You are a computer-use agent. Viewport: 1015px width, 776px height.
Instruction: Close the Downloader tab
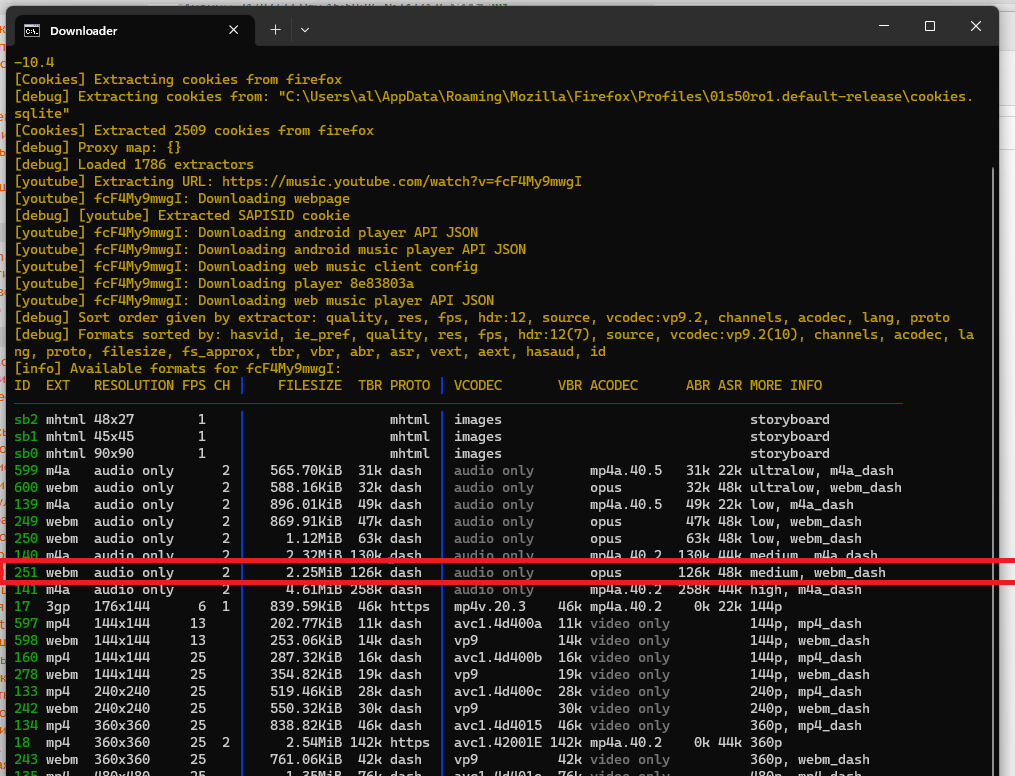(234, 30)
